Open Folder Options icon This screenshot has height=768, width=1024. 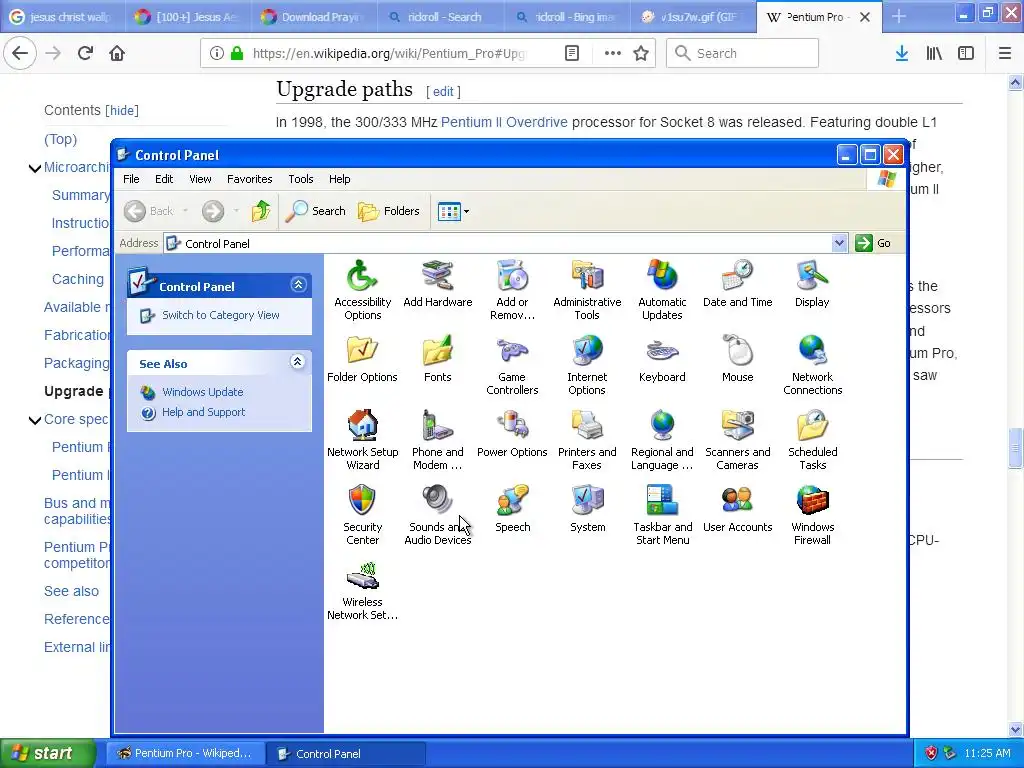click(x=362, y=359)
